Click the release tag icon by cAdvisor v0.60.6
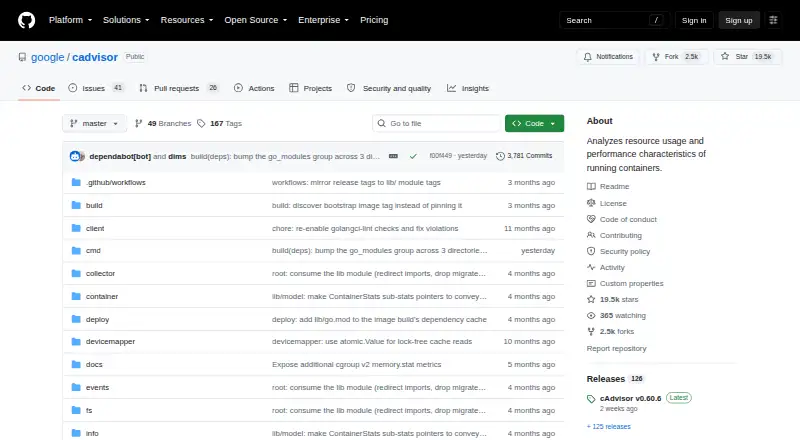Viewport: 800px width, 440px height. coord(591,399)
